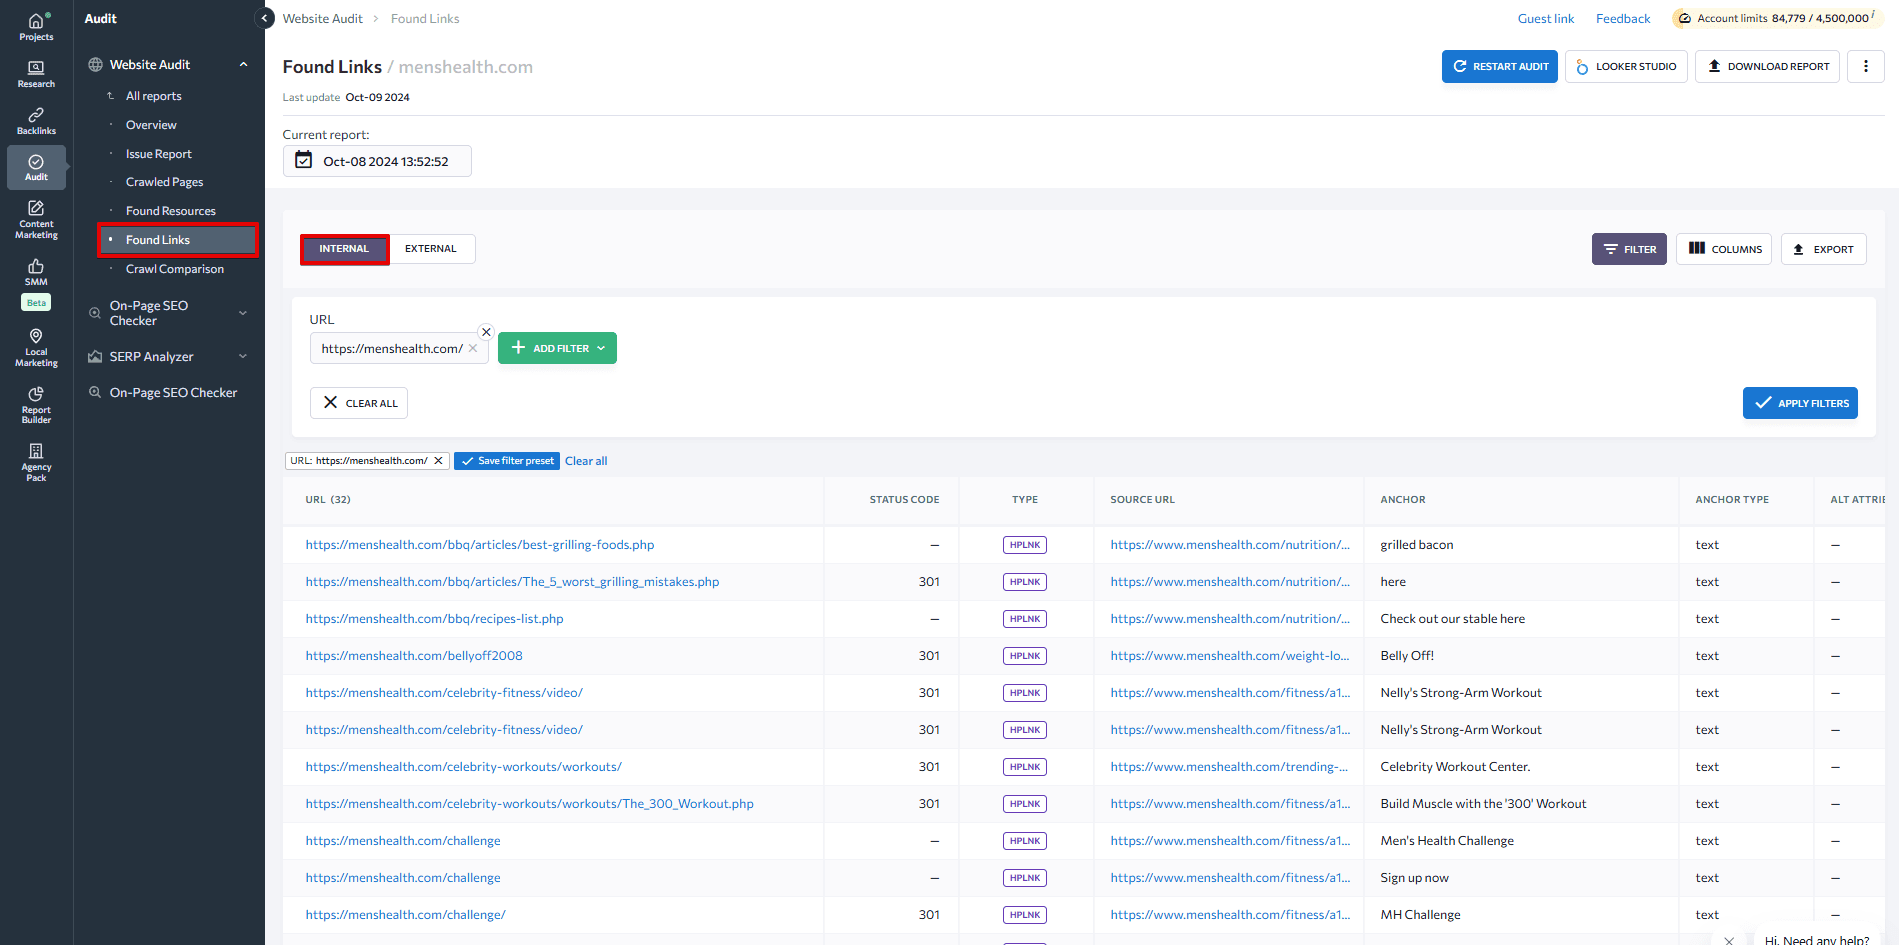Remove the URL filter chip below filters

click(438, 461)
